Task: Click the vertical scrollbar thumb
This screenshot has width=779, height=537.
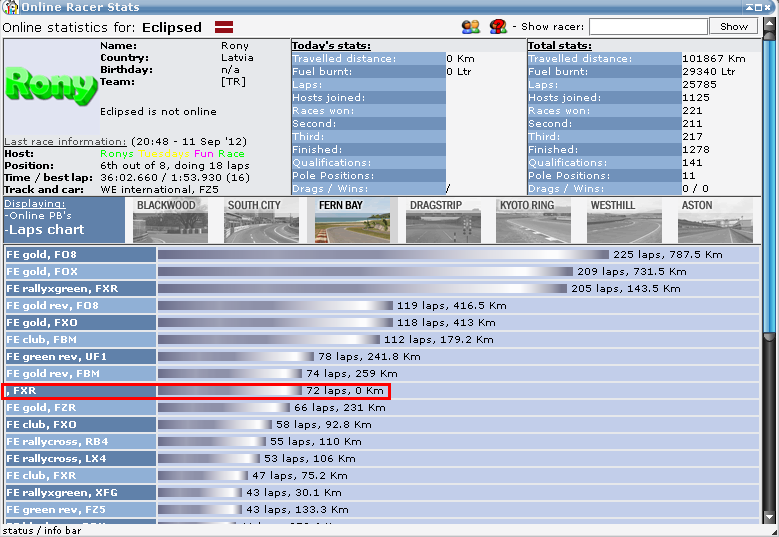Action: pos(770,187)
